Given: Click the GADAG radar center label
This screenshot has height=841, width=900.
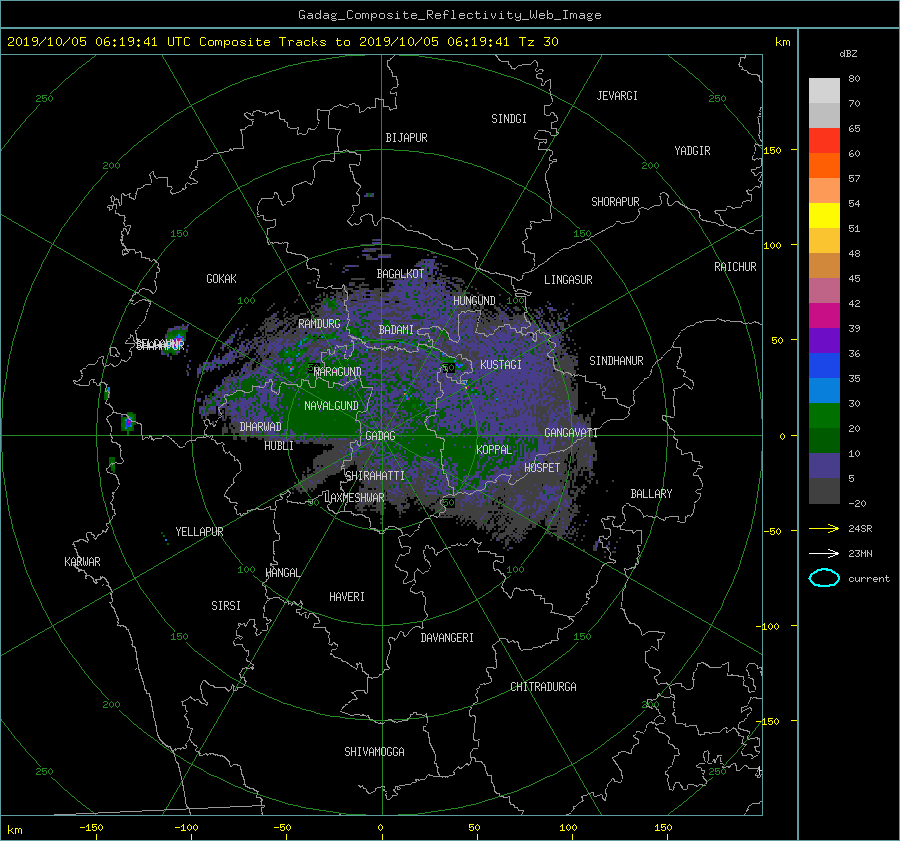Looking at the screenshot, I should (x=380, y=436).
